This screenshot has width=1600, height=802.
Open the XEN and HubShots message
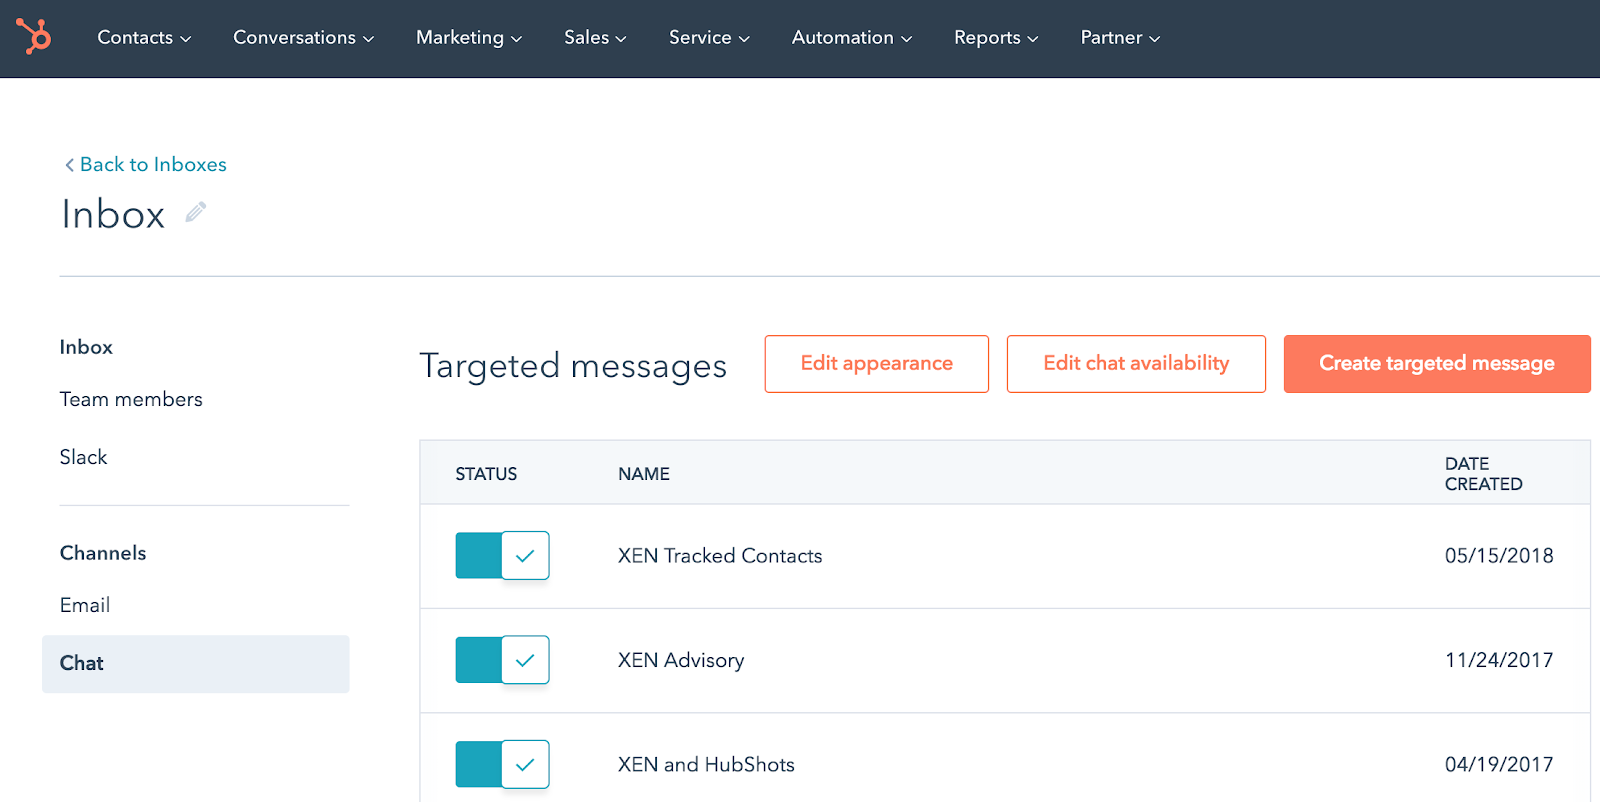tap(706, 765)
